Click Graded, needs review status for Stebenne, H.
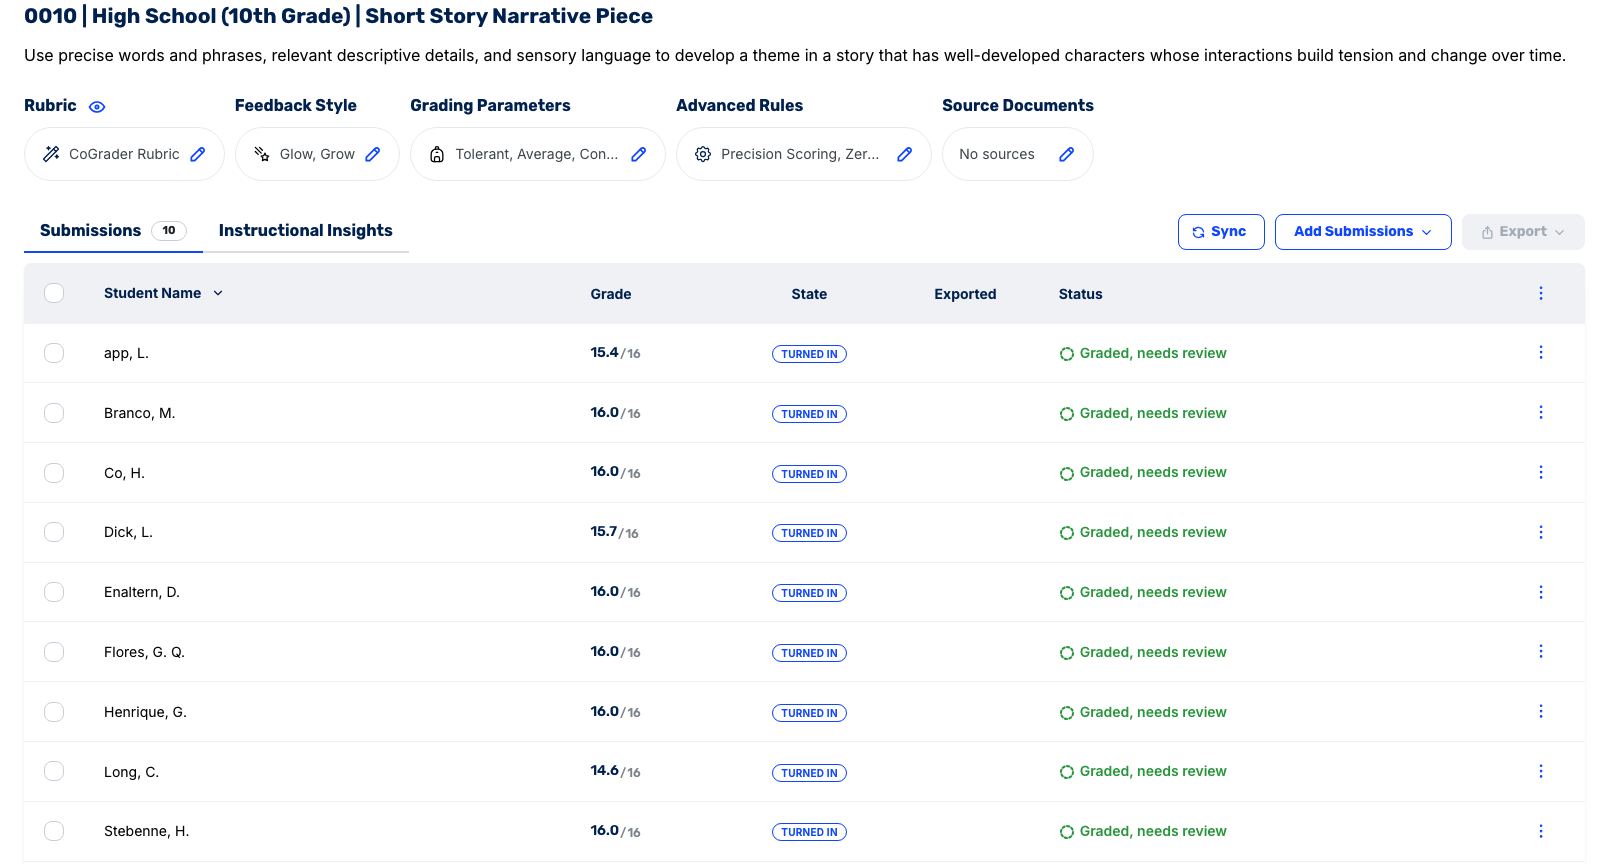Viewport: 1603px width, 864px height. point(1152,831)
